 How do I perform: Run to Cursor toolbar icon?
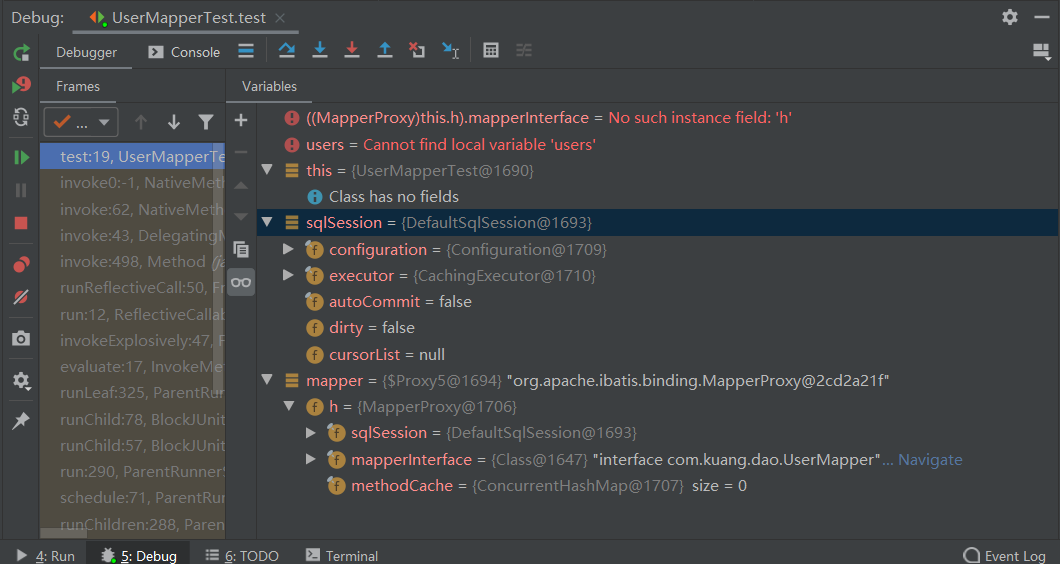pos(450,50)
